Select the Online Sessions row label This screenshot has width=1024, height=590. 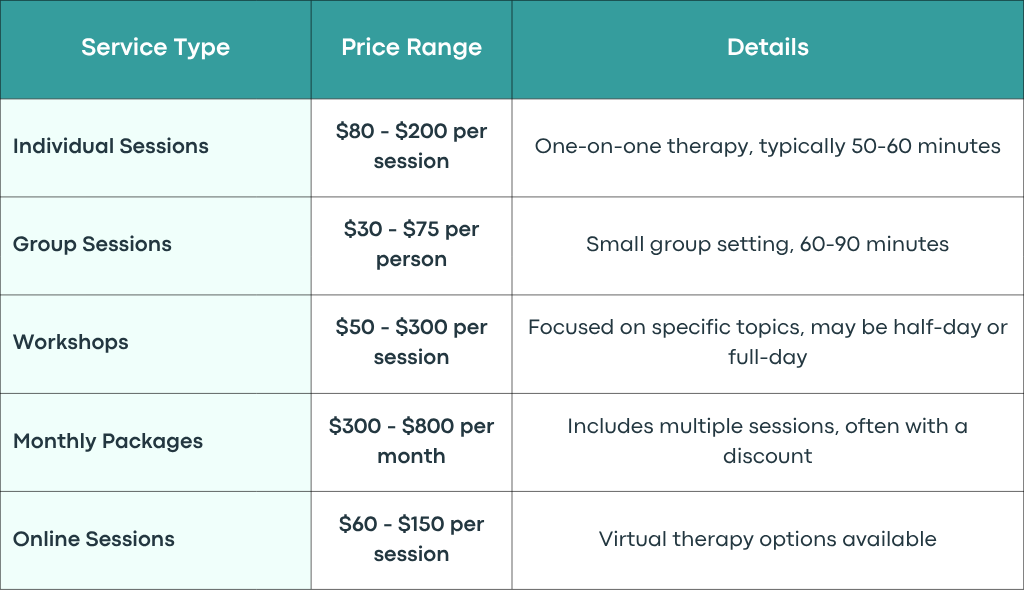93,539
